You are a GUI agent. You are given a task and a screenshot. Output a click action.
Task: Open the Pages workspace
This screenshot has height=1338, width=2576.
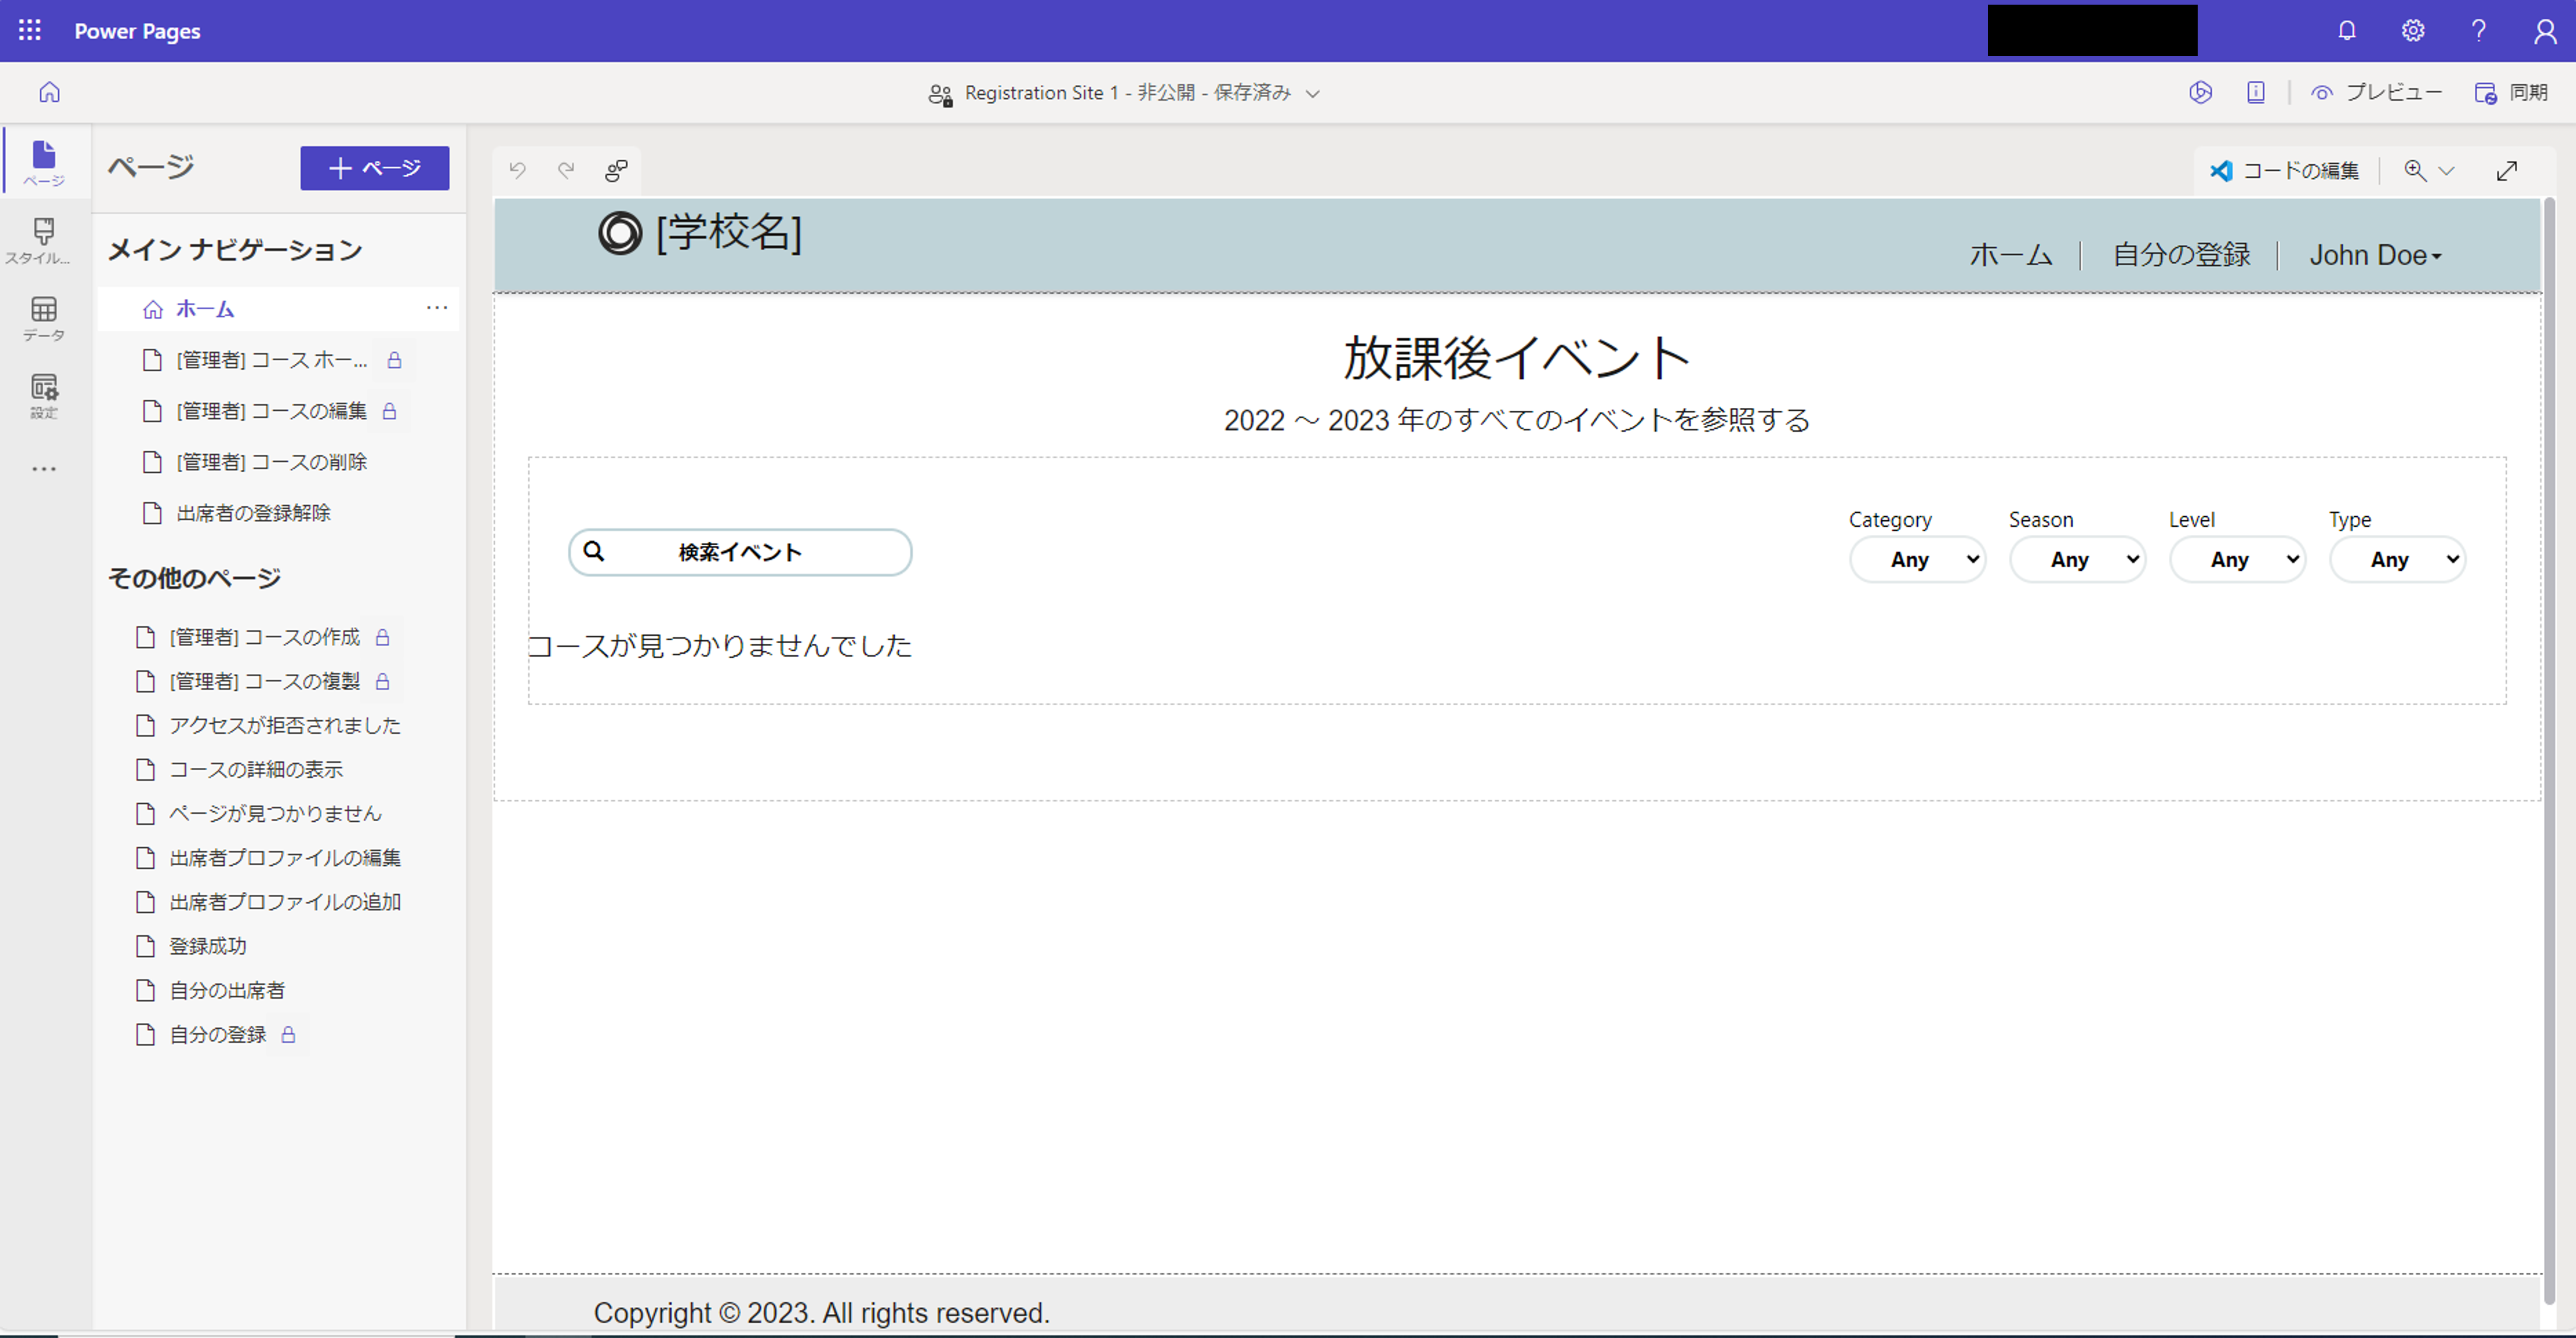[x=44, y=163]
